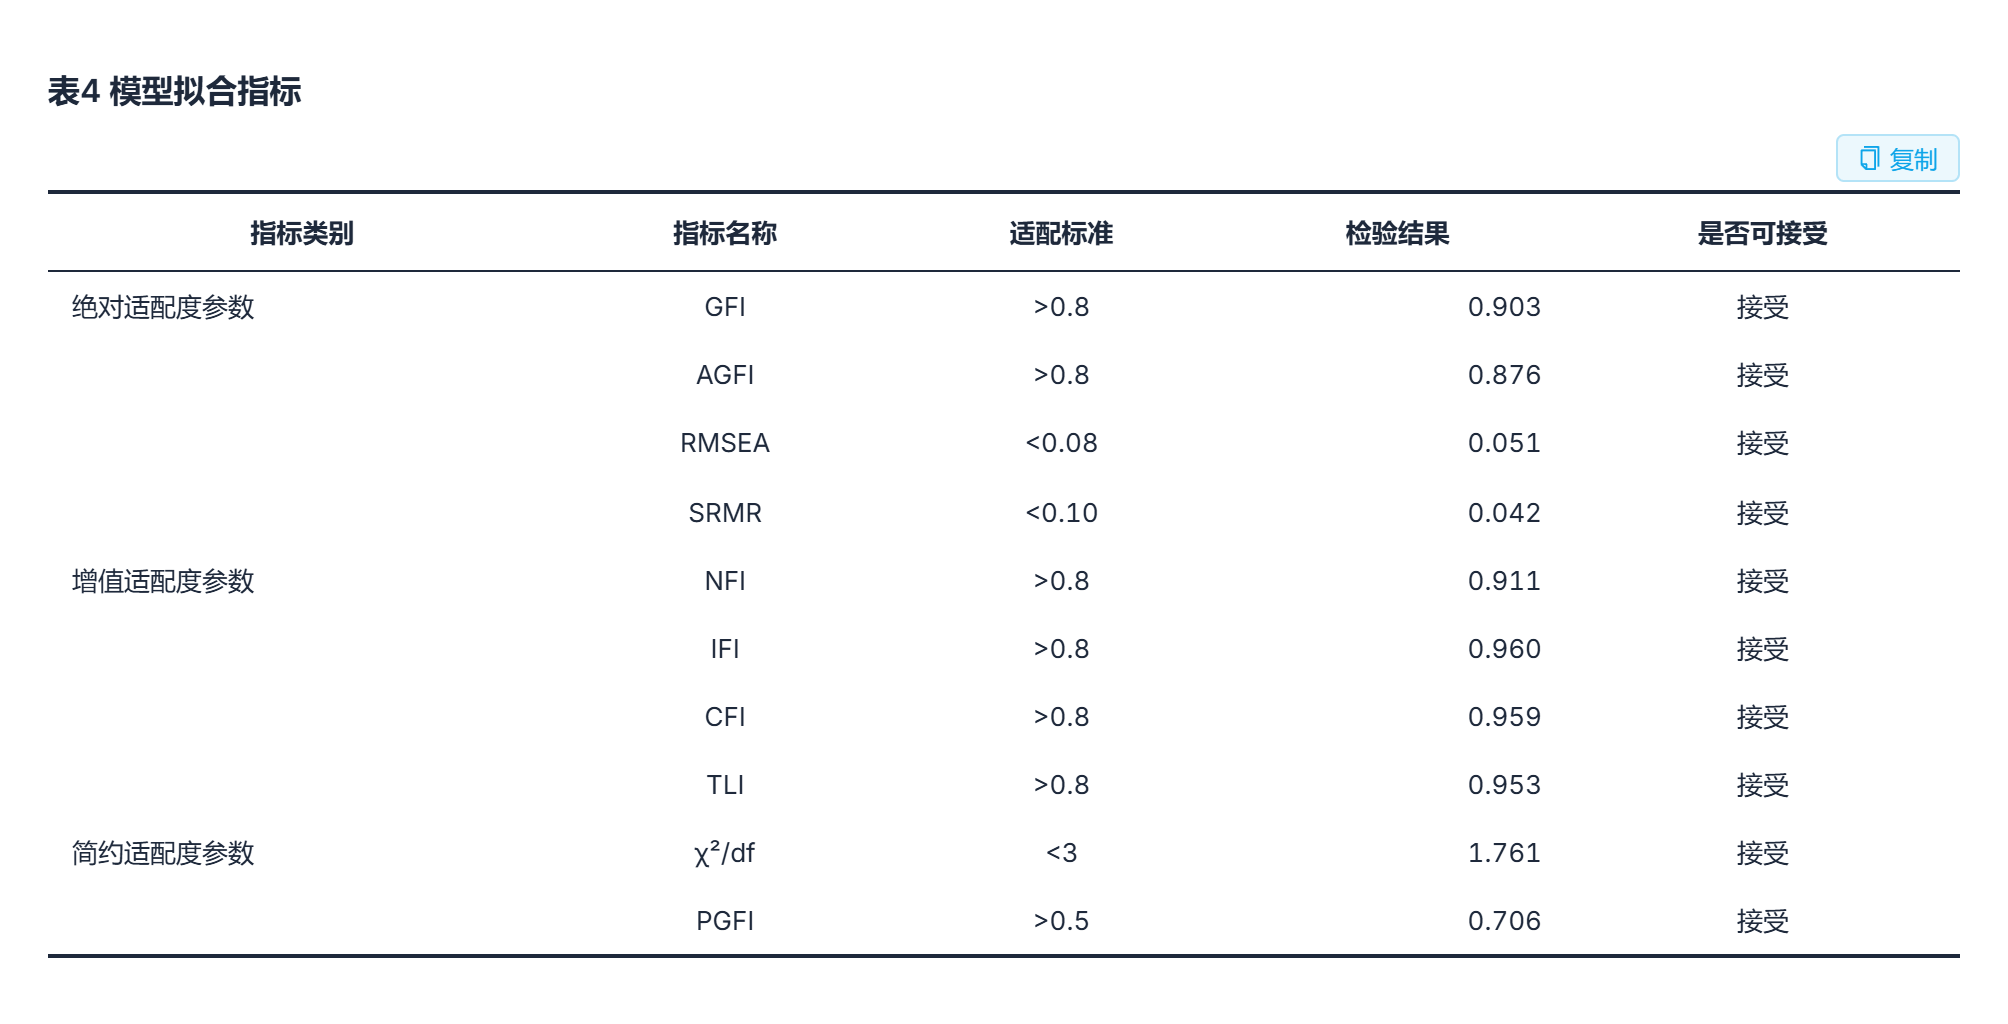The height and width of the screenshot is (1024, 2008).
Task: Click the >0.5 standard for PGFI
Action: [x=1061, y=921]
